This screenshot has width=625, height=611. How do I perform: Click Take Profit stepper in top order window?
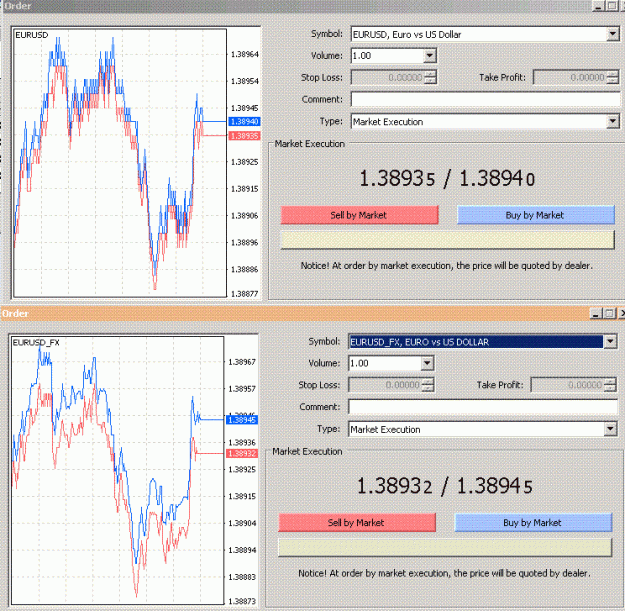tap(613, 77)
